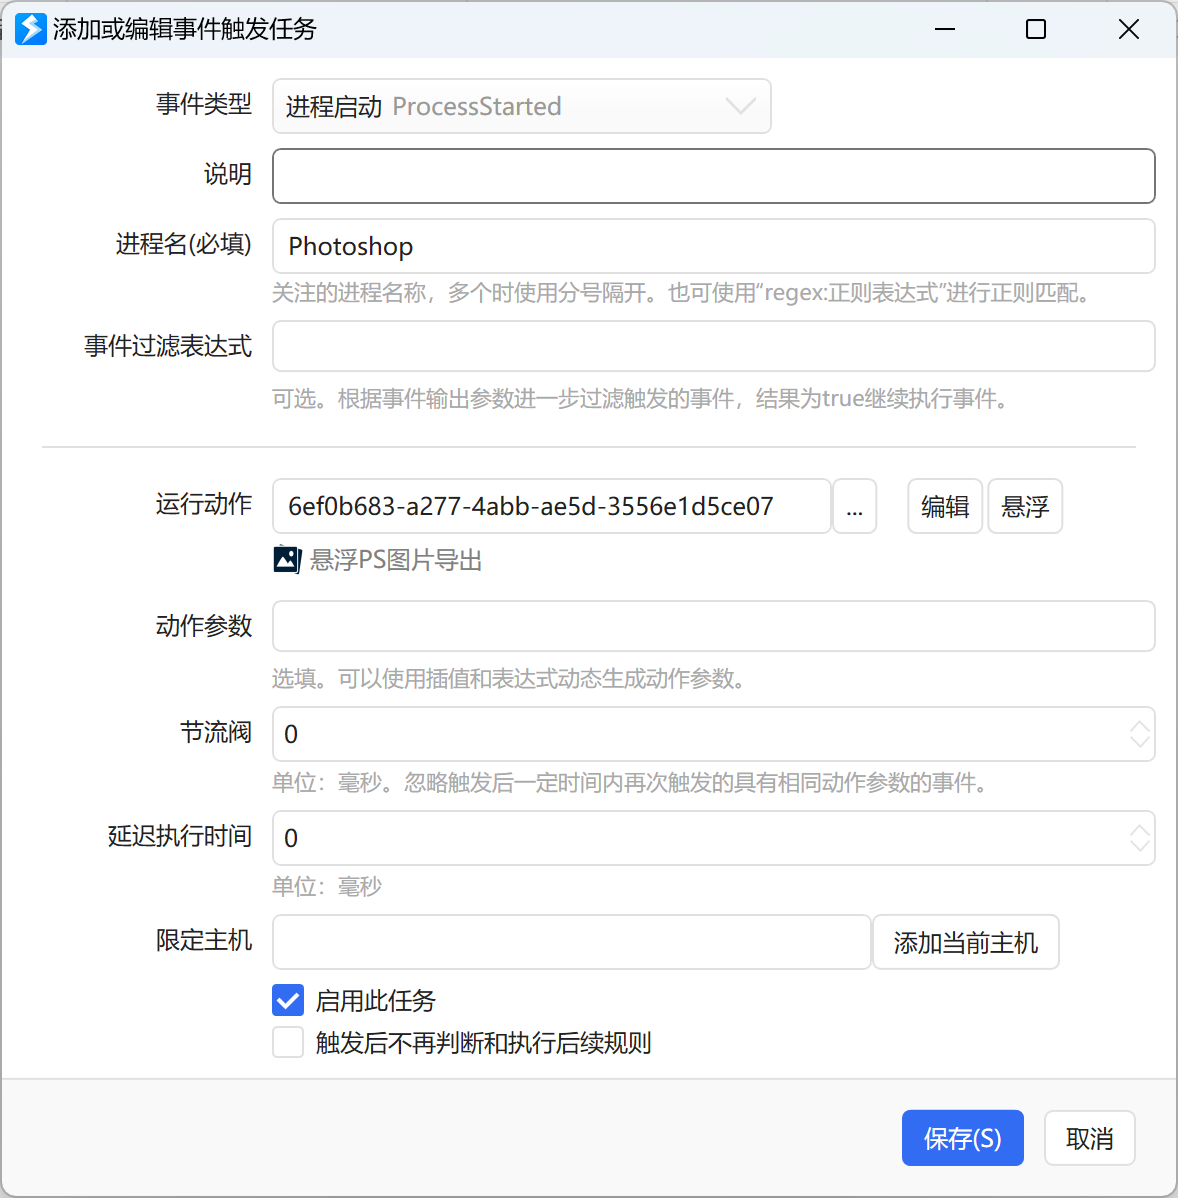The image size is (1178, 1198).
Task: Decrease 延迟执行时间 with the down arrow
Action: [x=1140, y=846]
